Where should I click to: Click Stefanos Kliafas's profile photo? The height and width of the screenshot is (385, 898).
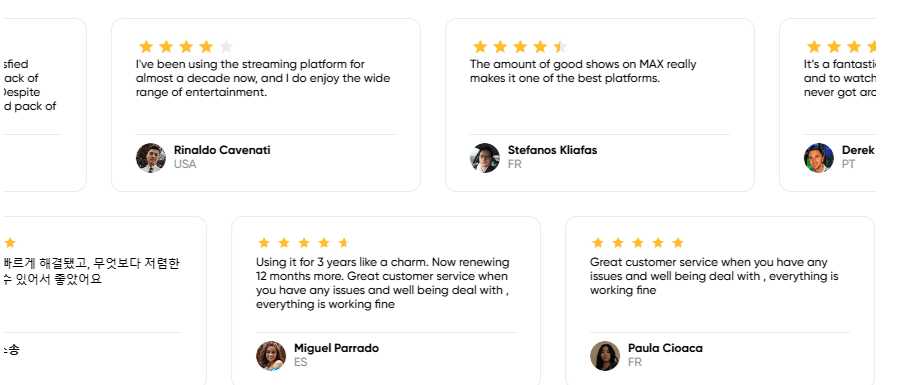485,158
